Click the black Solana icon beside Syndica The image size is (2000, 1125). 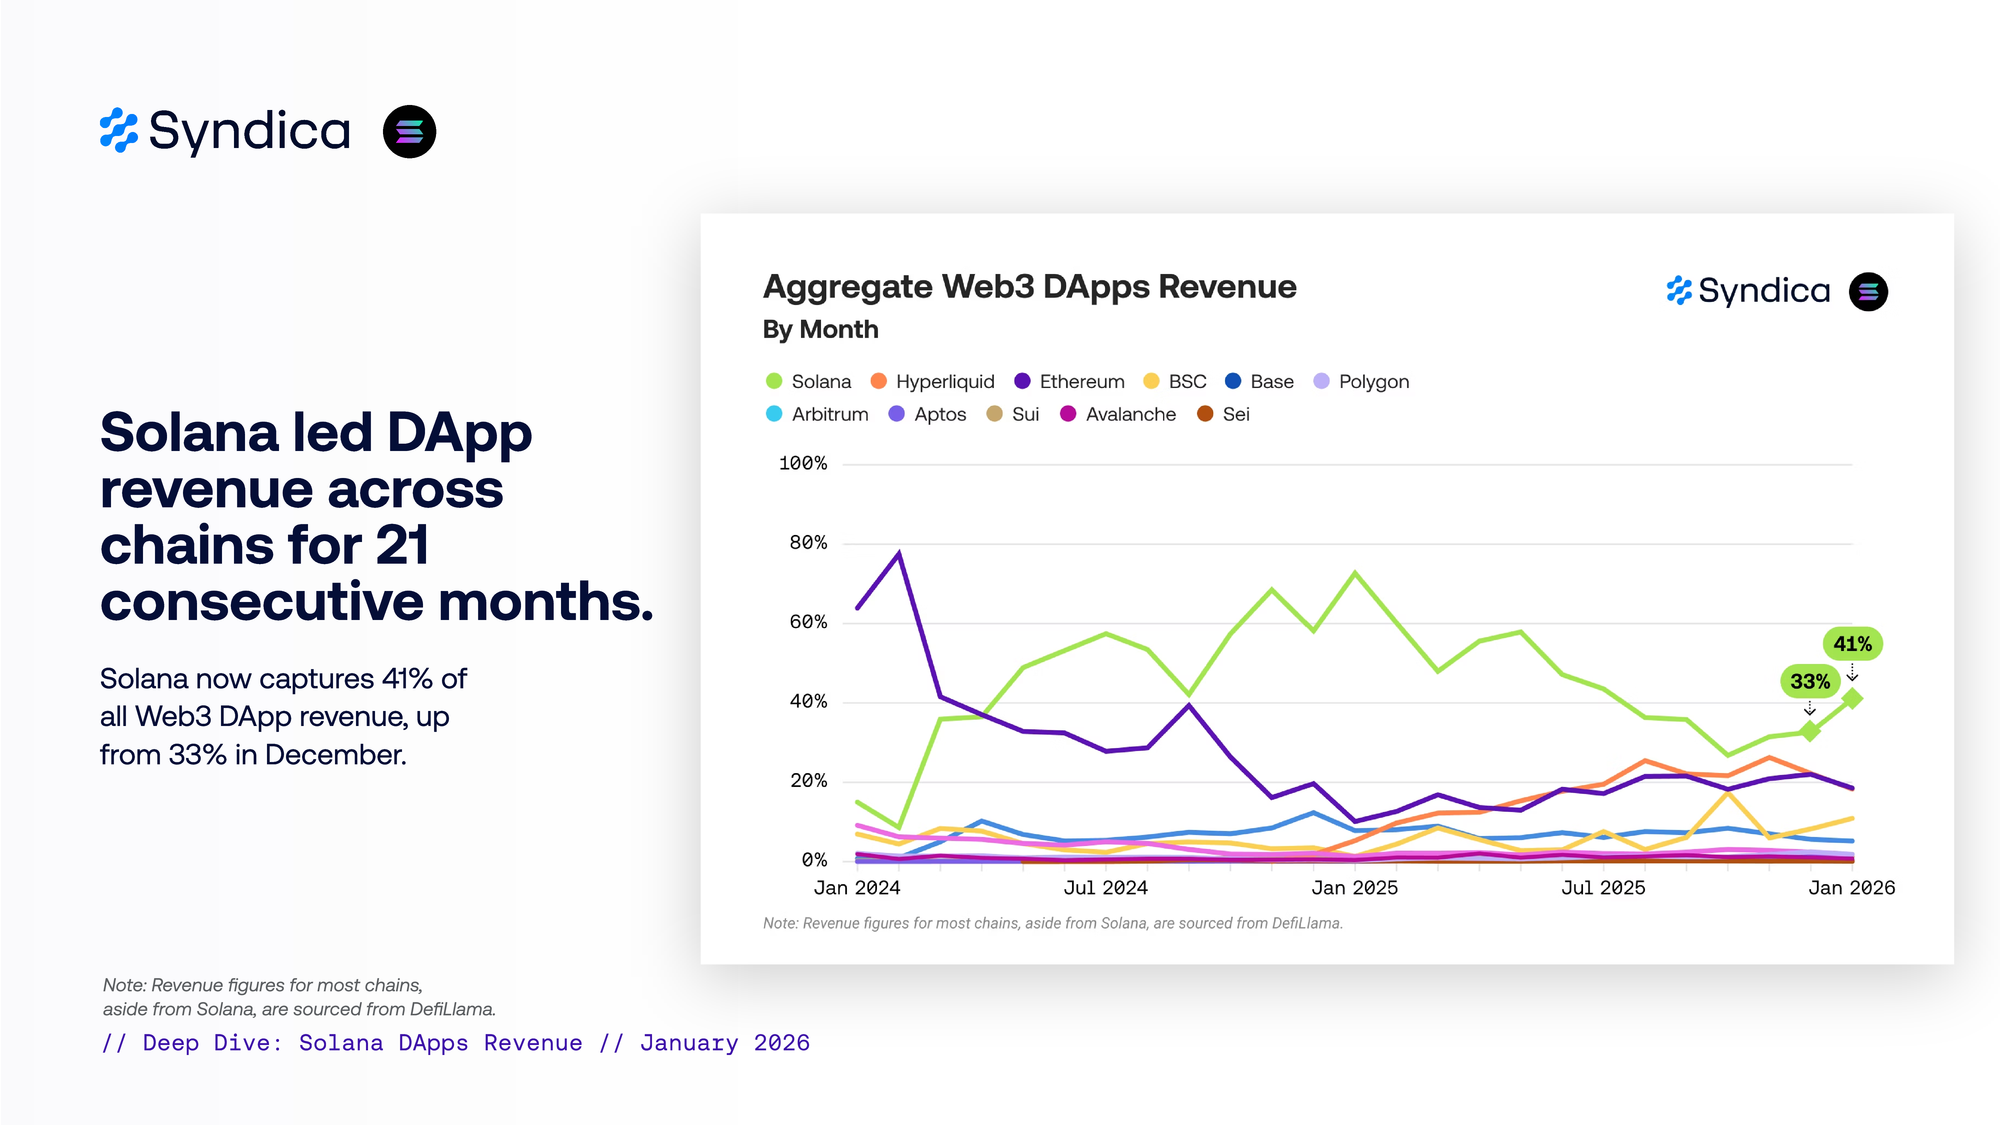409,131
